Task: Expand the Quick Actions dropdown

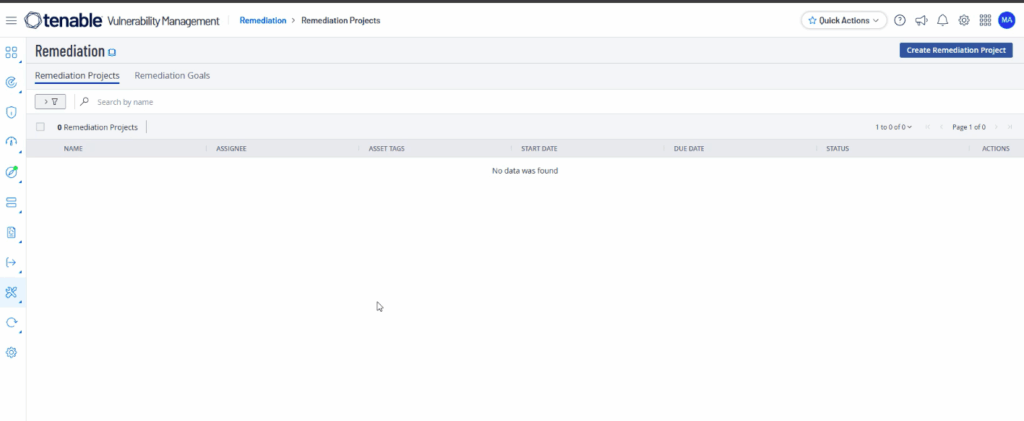Action: tap(844, 20)
